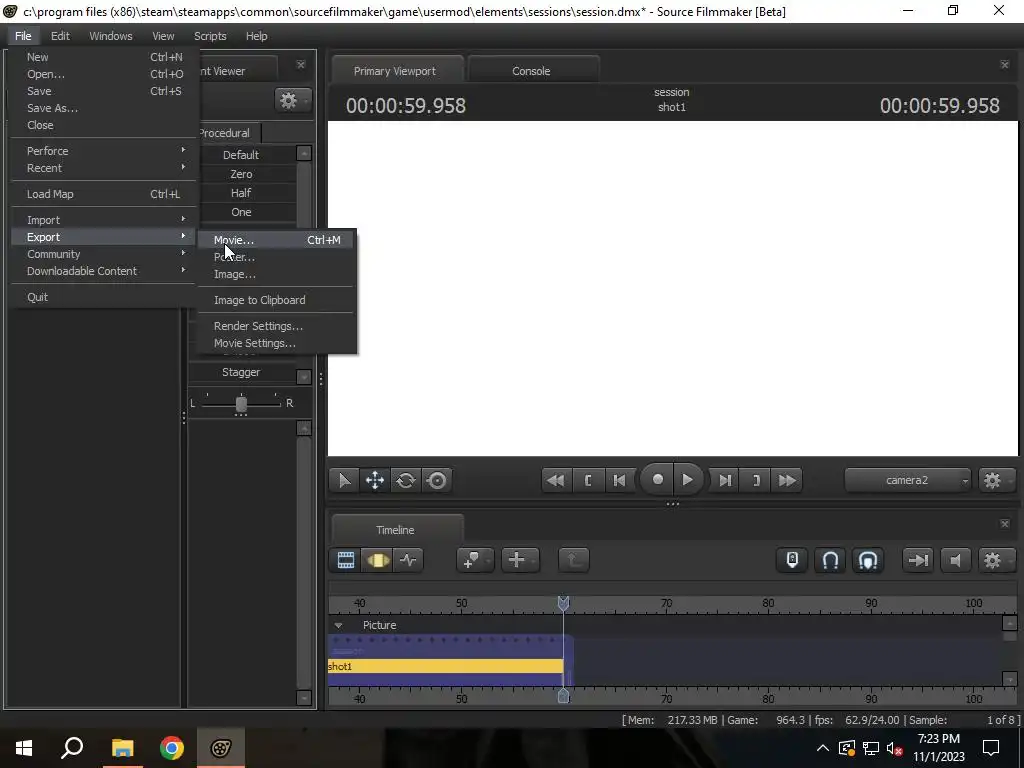Select the move manipulator tool
This screenshot has height=768, width=1024.
pyautogui.click(x=375, y=481)
